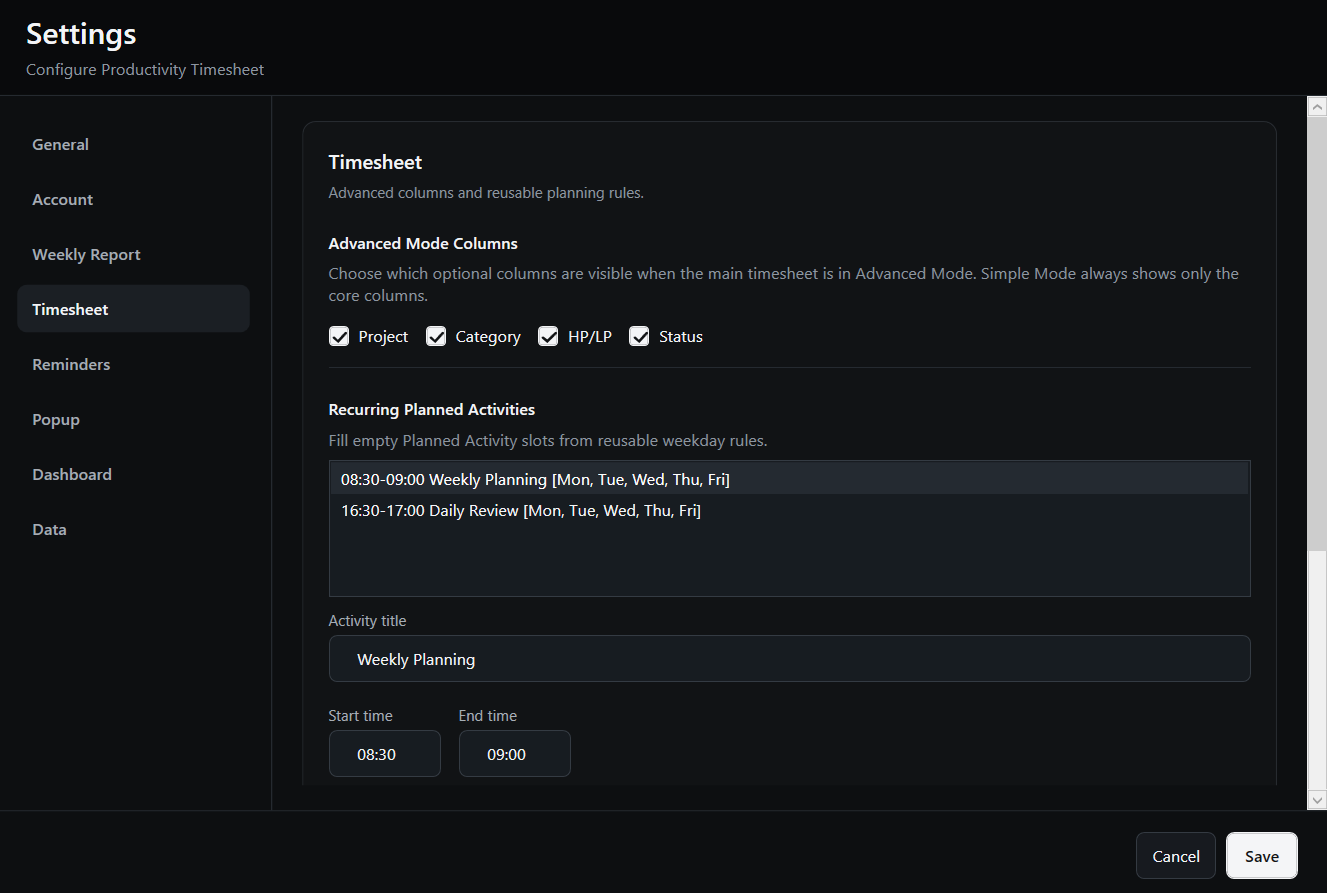
Task: Open the General settings section
Action: coord(133,144)
